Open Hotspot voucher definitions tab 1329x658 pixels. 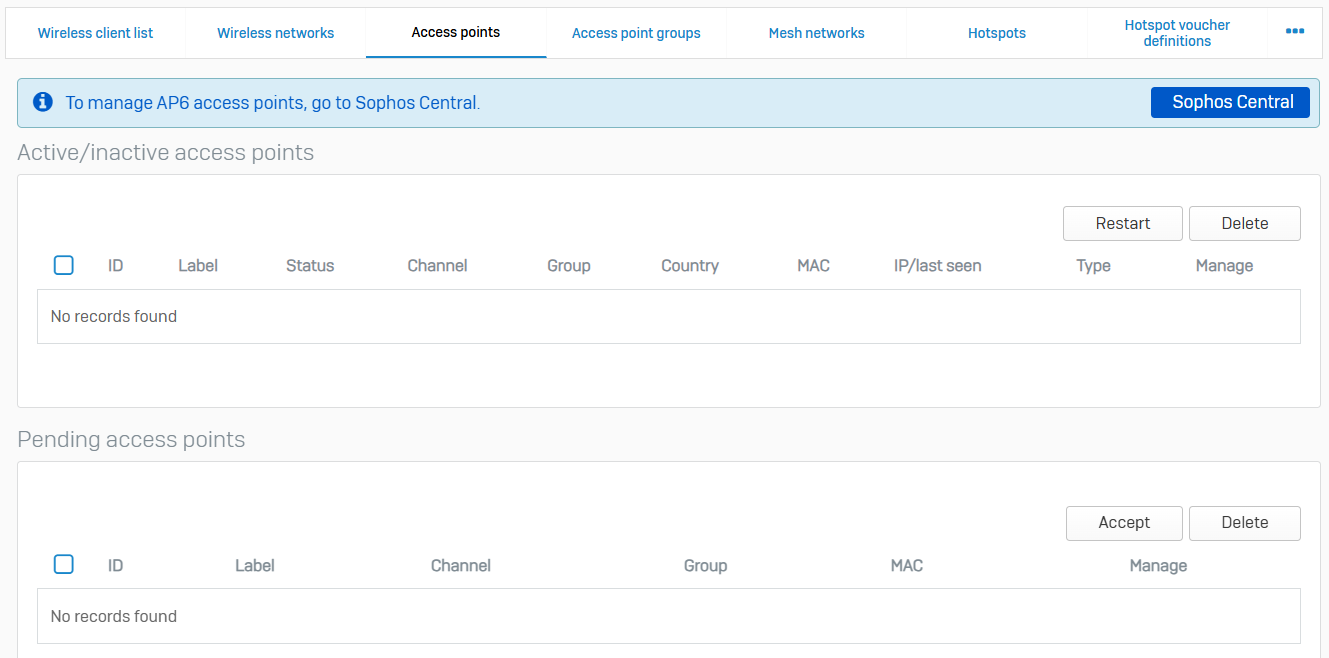click(1177, 33)
